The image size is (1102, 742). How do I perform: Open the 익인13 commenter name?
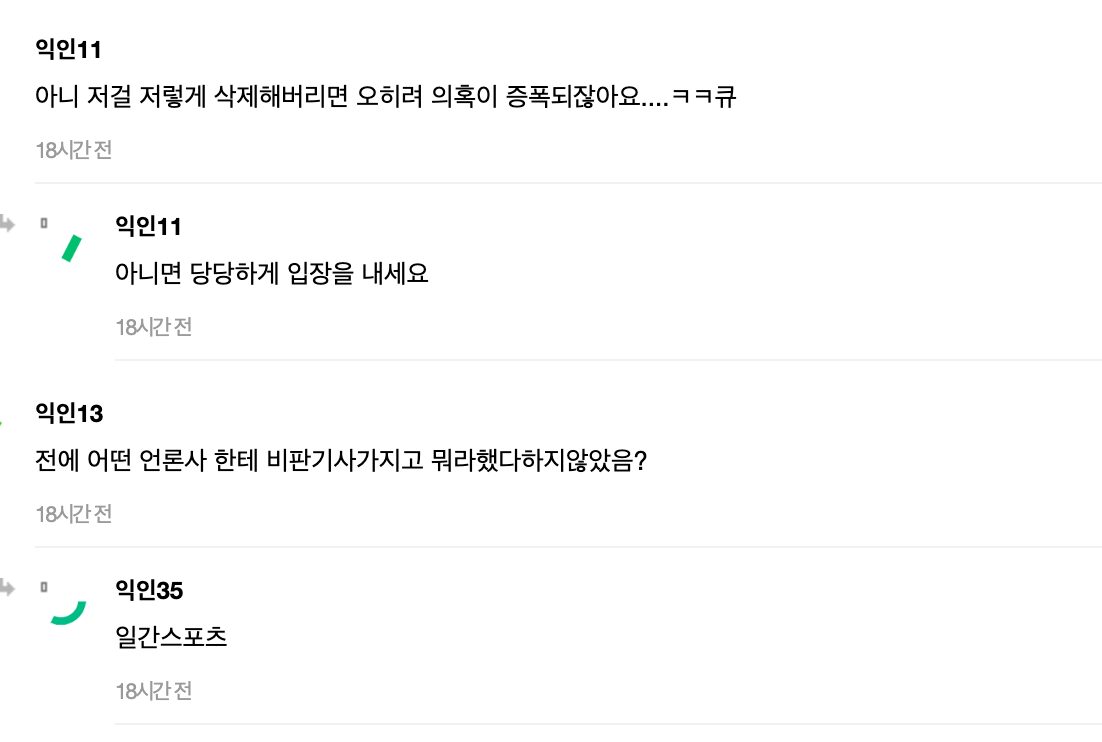[x=69, y=412]
